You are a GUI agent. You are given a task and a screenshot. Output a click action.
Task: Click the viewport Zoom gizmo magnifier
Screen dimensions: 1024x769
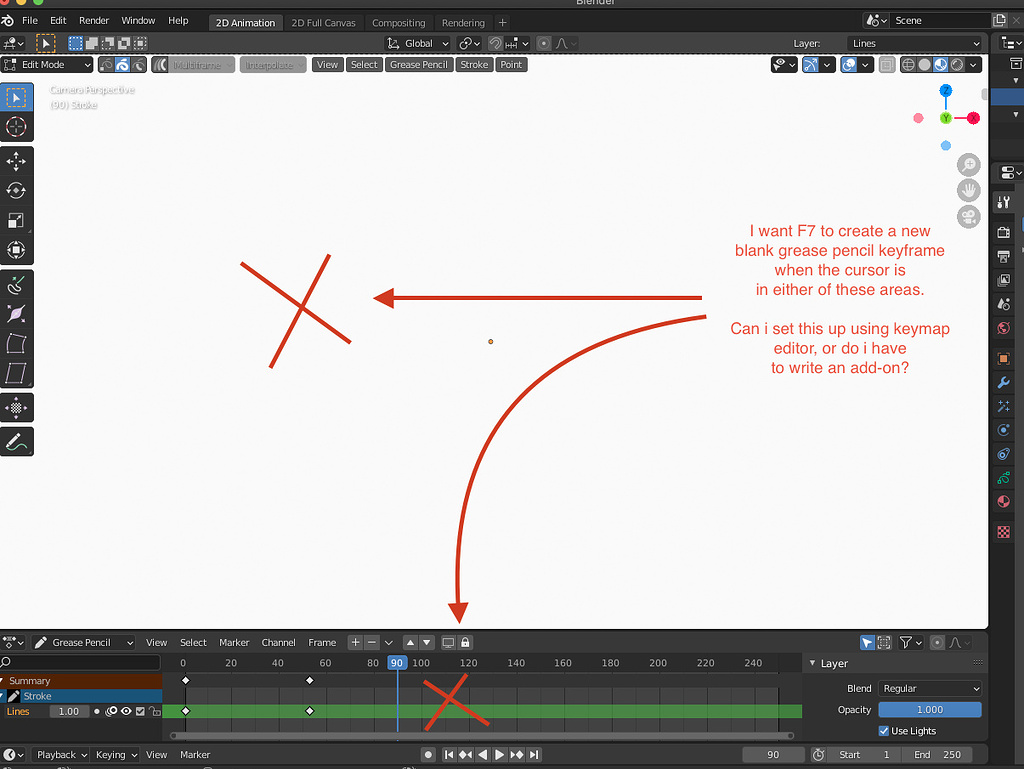coord(968,165)
